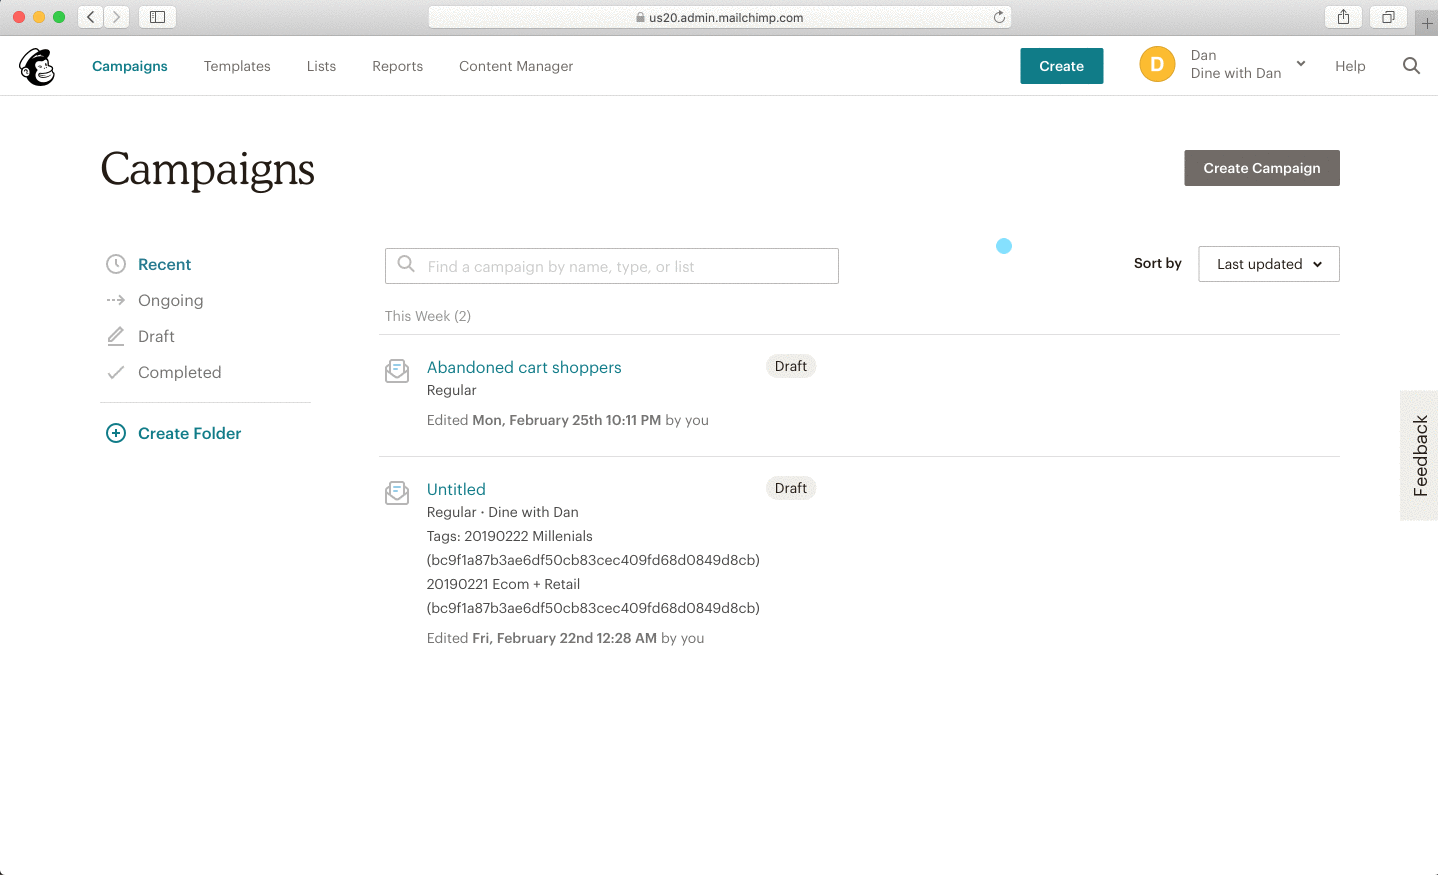Open the Abandoned cart shoppers campaign
The width and height of the screenshot is (1438, 875).
pos(524,367)
